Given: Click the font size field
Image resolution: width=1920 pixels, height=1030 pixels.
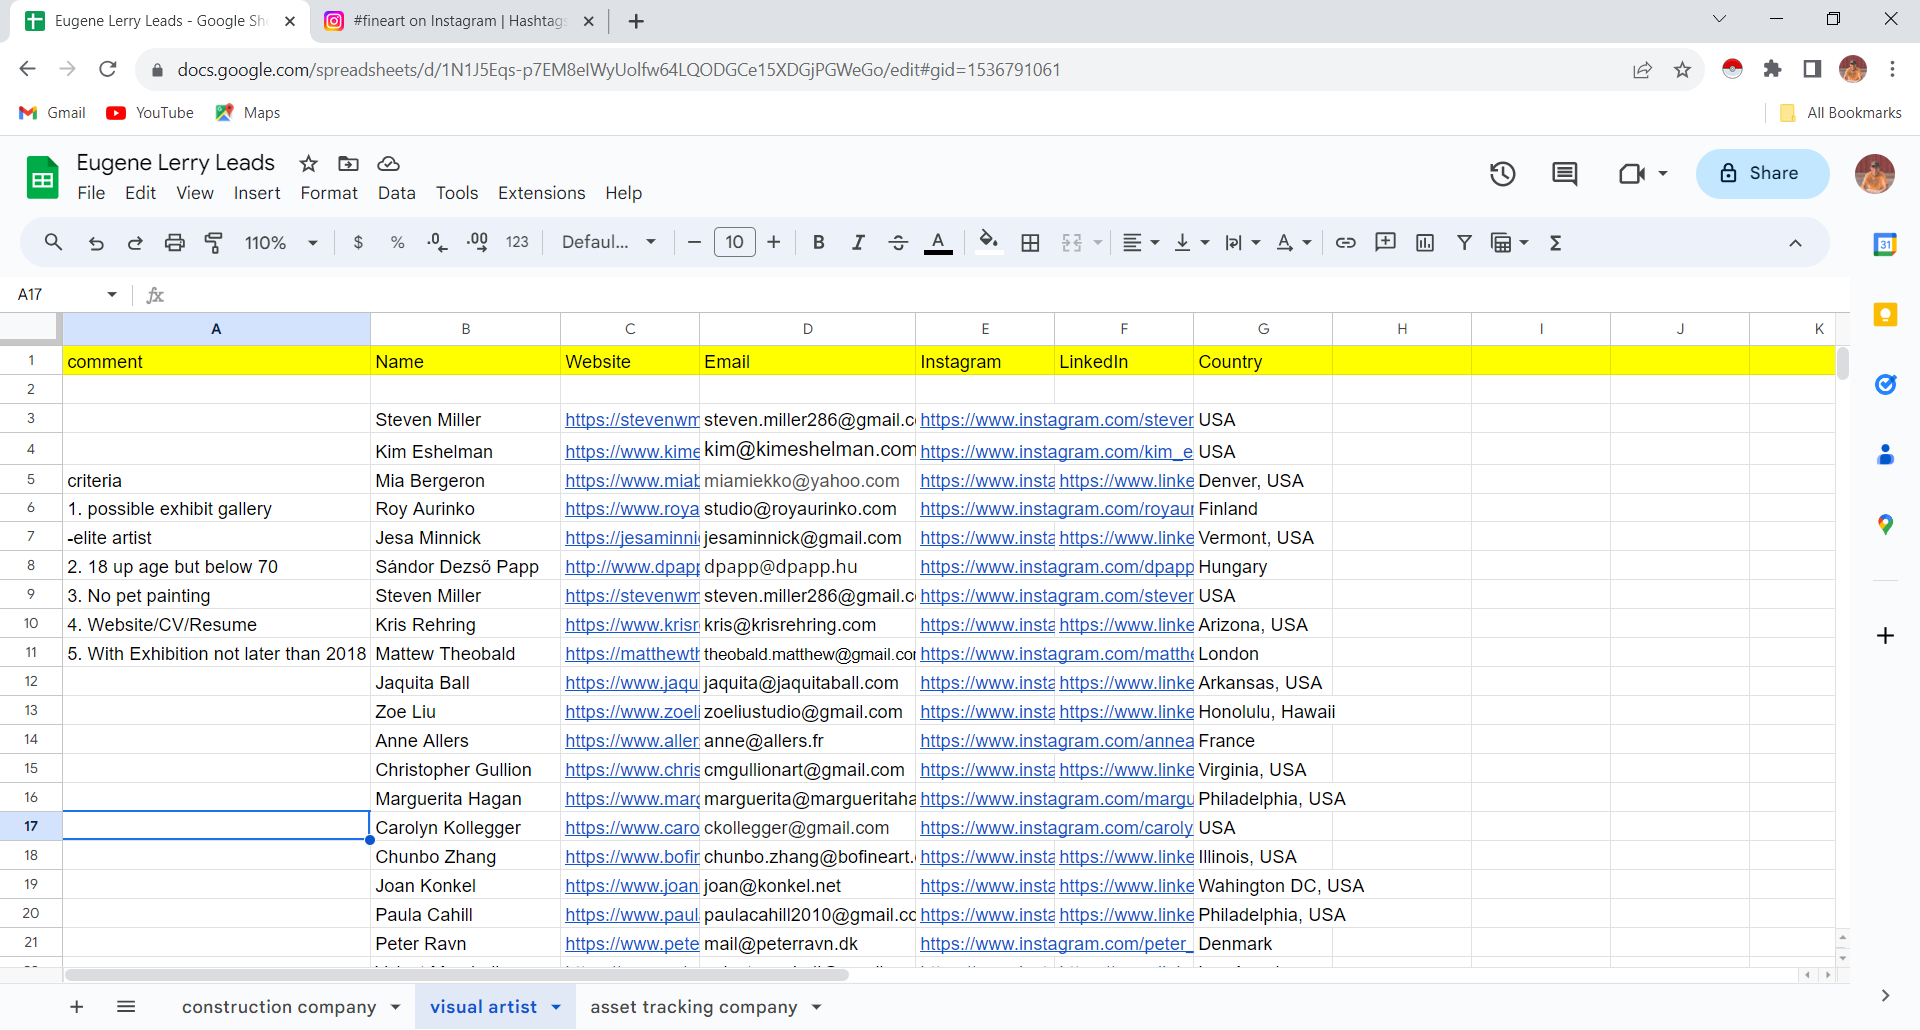Looking at the screenshot, I should click(735, 242).
